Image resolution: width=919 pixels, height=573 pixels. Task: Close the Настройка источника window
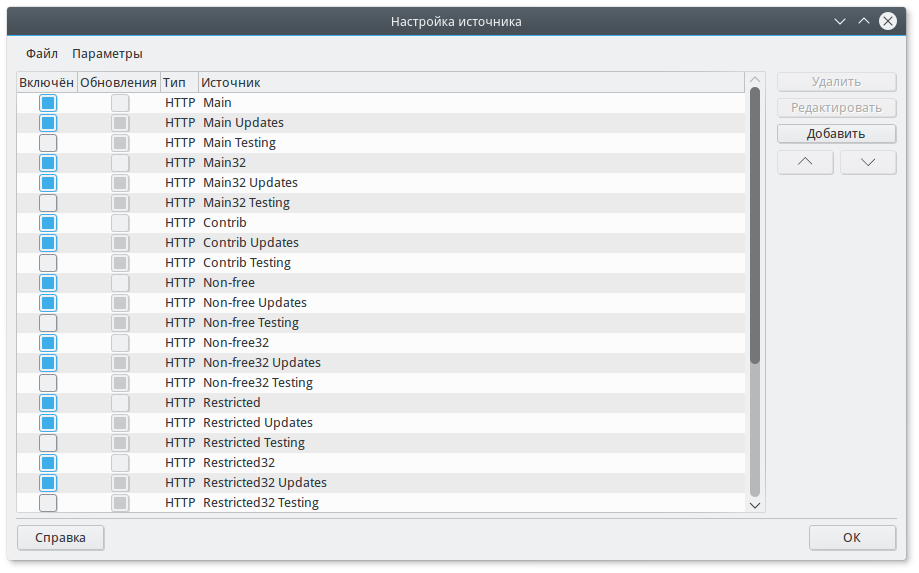tap(887, 22)
